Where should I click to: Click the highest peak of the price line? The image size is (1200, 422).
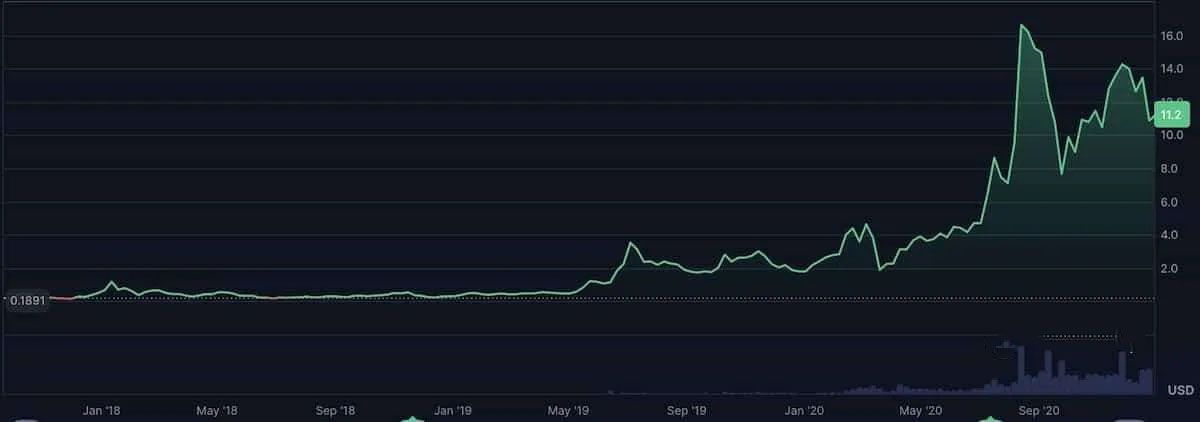click(x=1021, y=26)
